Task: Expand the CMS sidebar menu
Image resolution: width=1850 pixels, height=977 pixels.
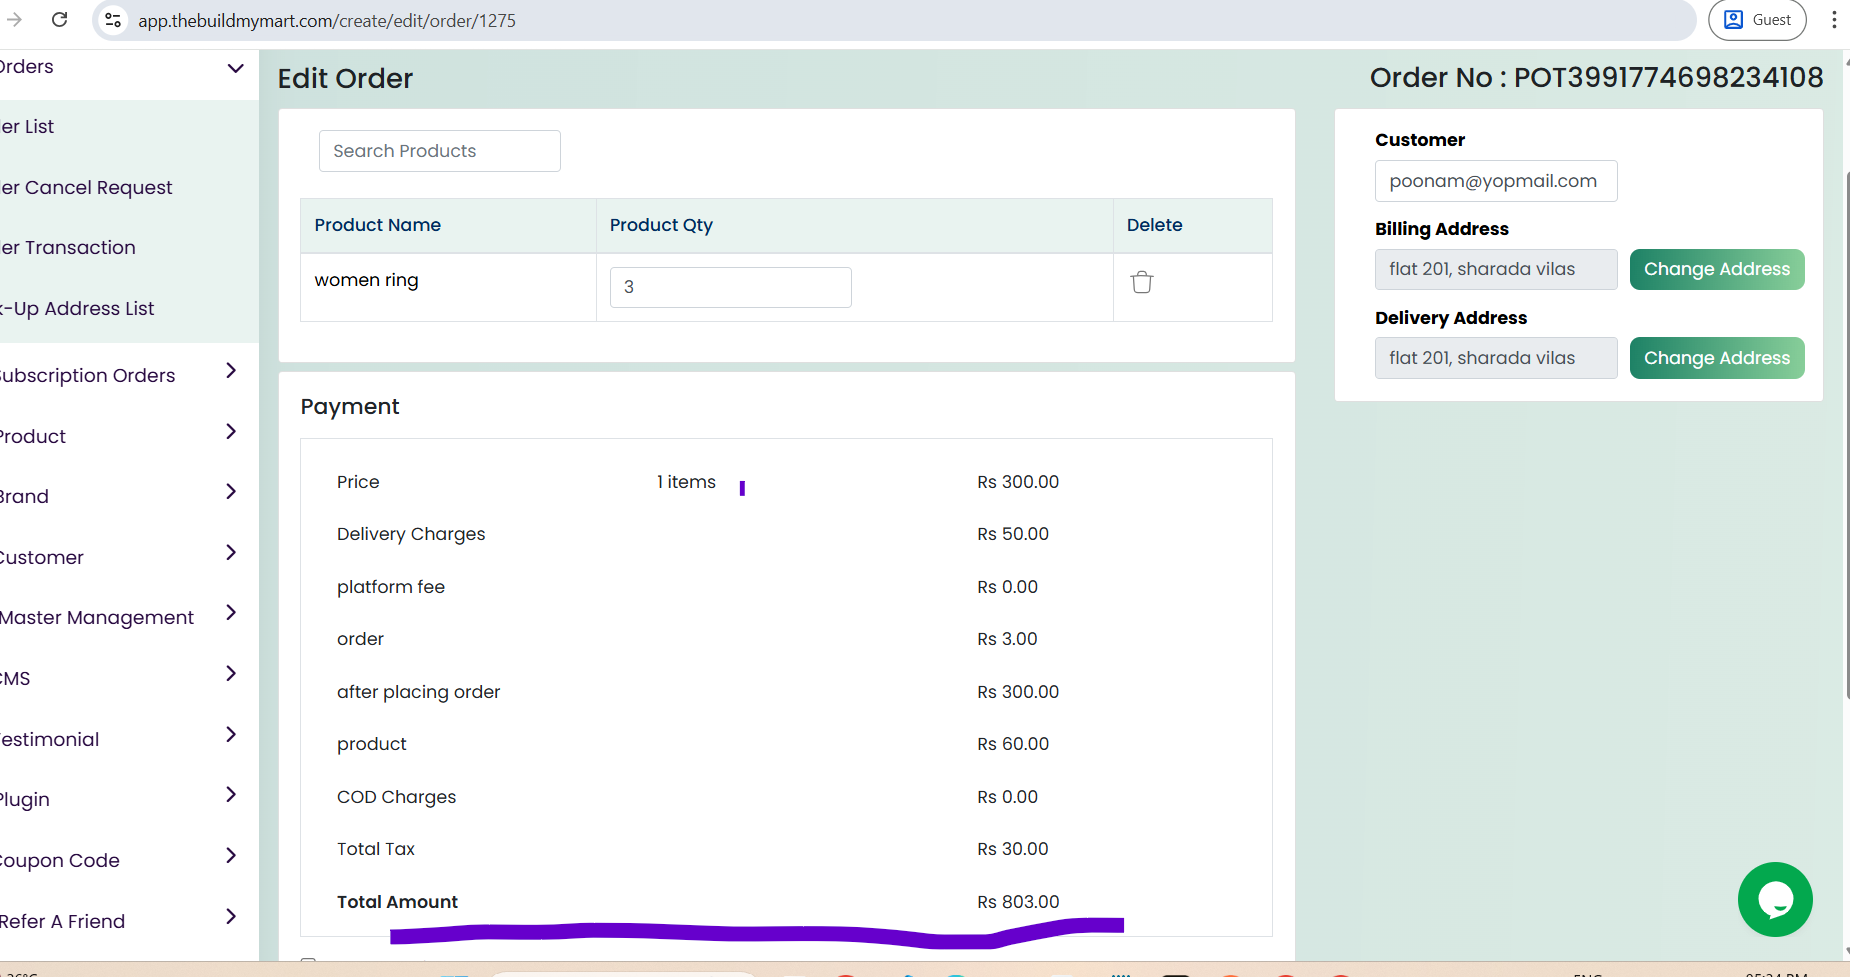Action: pos(231,674)
